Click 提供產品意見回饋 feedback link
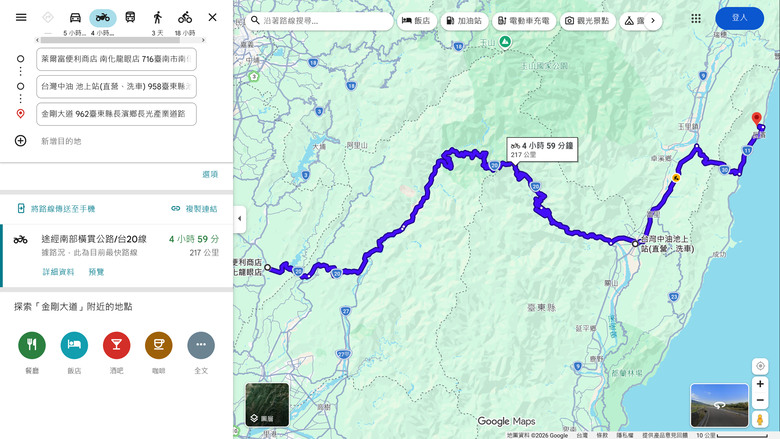Viewport: 780px width, 439px height. [665, 435]
